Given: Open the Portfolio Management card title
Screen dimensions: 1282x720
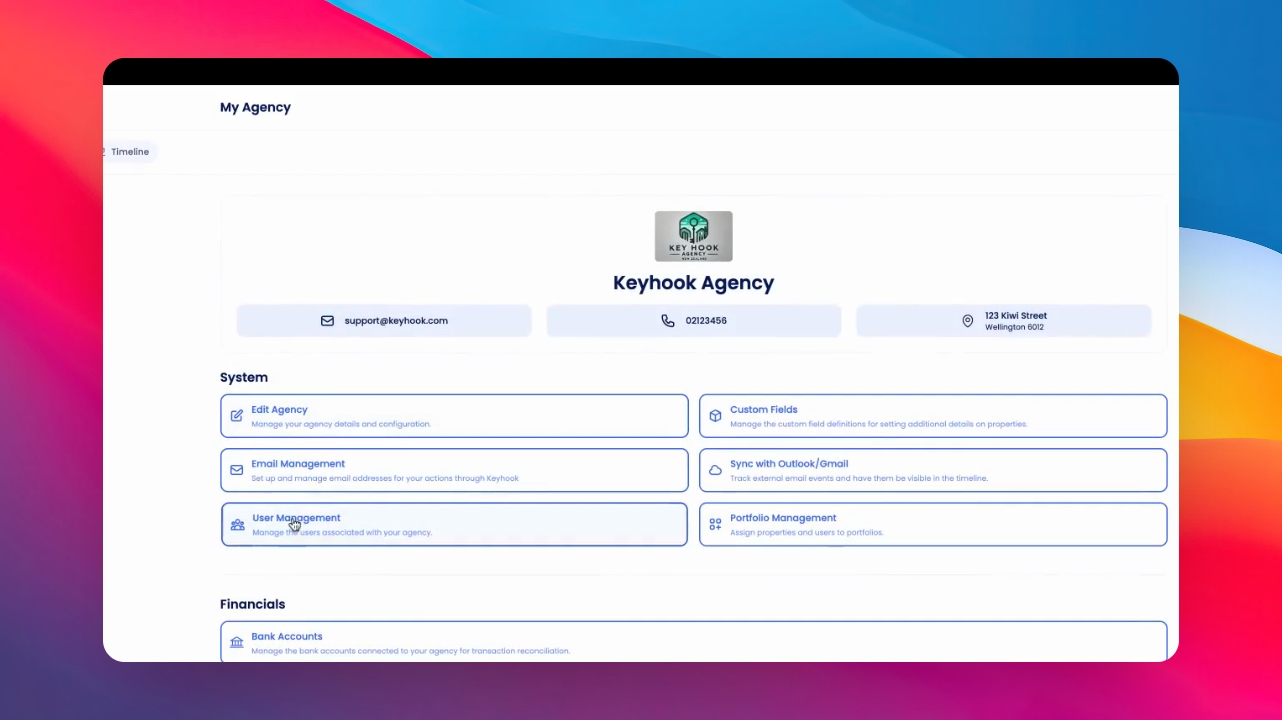Looking at the screenshot, I should tap(783, 518).
